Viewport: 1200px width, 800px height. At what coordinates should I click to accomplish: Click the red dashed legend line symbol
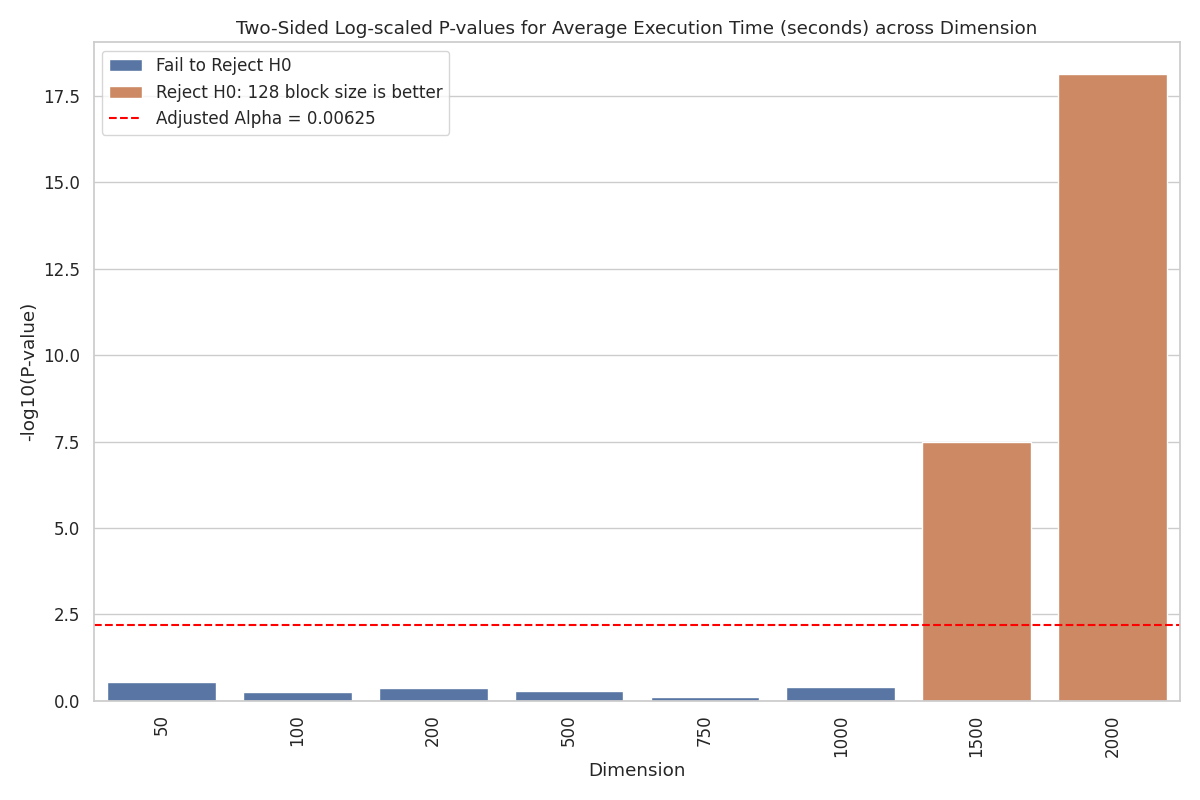pyautogui.click(x=126, y=117)
